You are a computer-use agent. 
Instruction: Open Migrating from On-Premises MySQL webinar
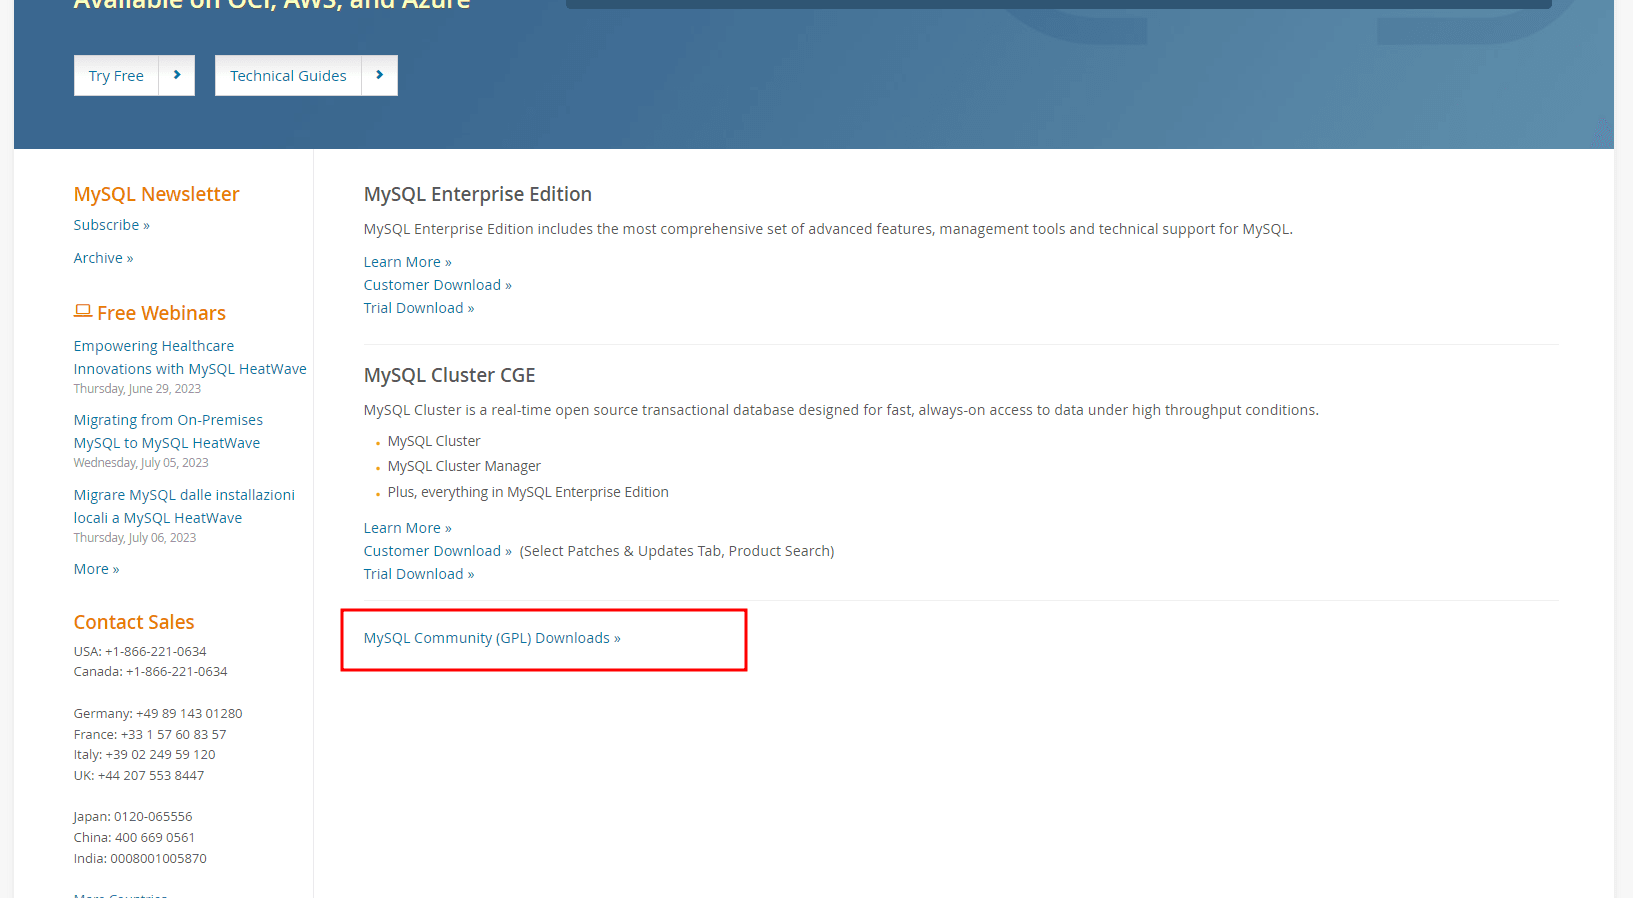pos(168,431)
